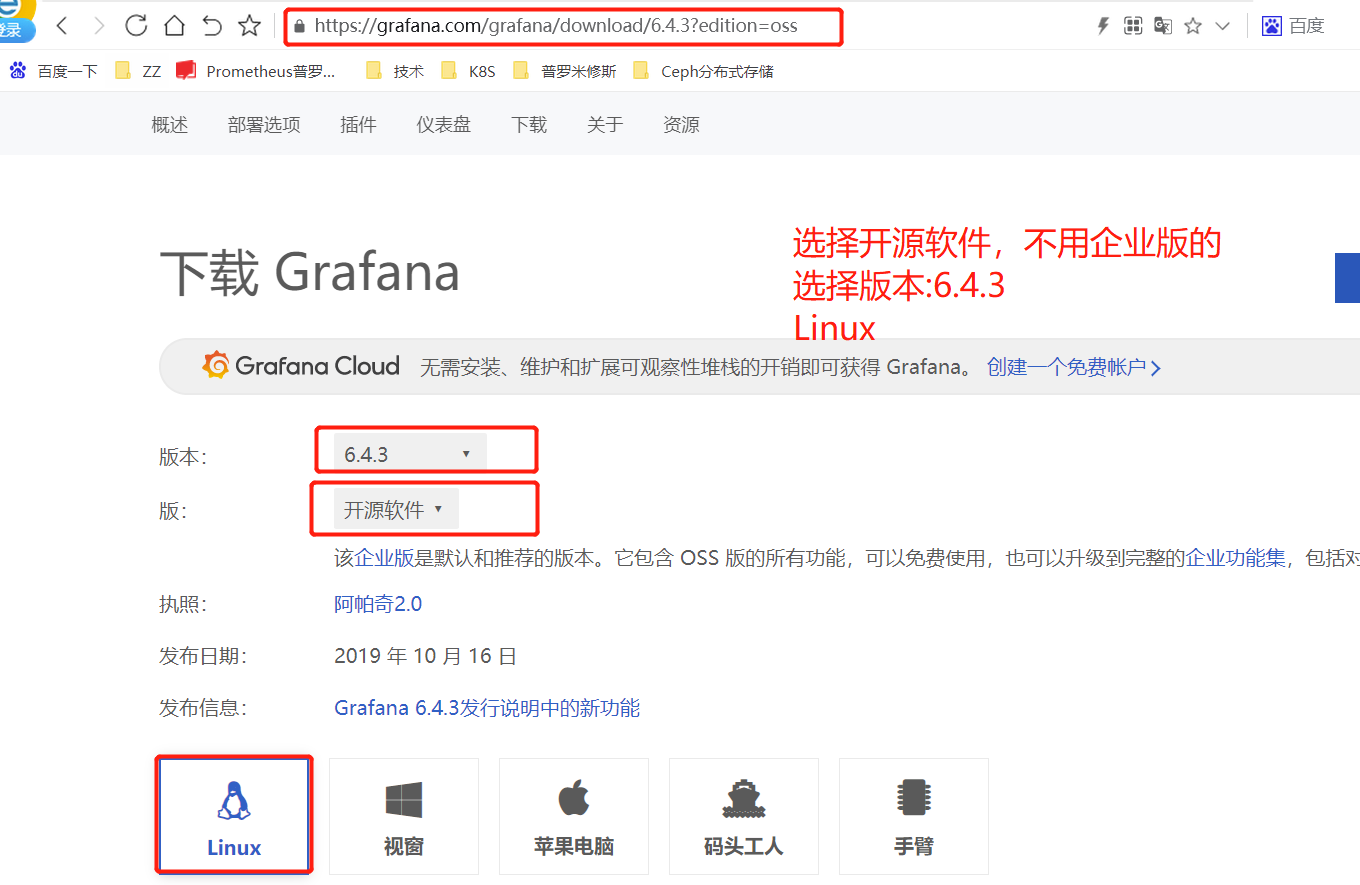Click the Grafana Cloud logo in the banner
Viewport: 1360px width, 885px height.
[x=301, y=366]
